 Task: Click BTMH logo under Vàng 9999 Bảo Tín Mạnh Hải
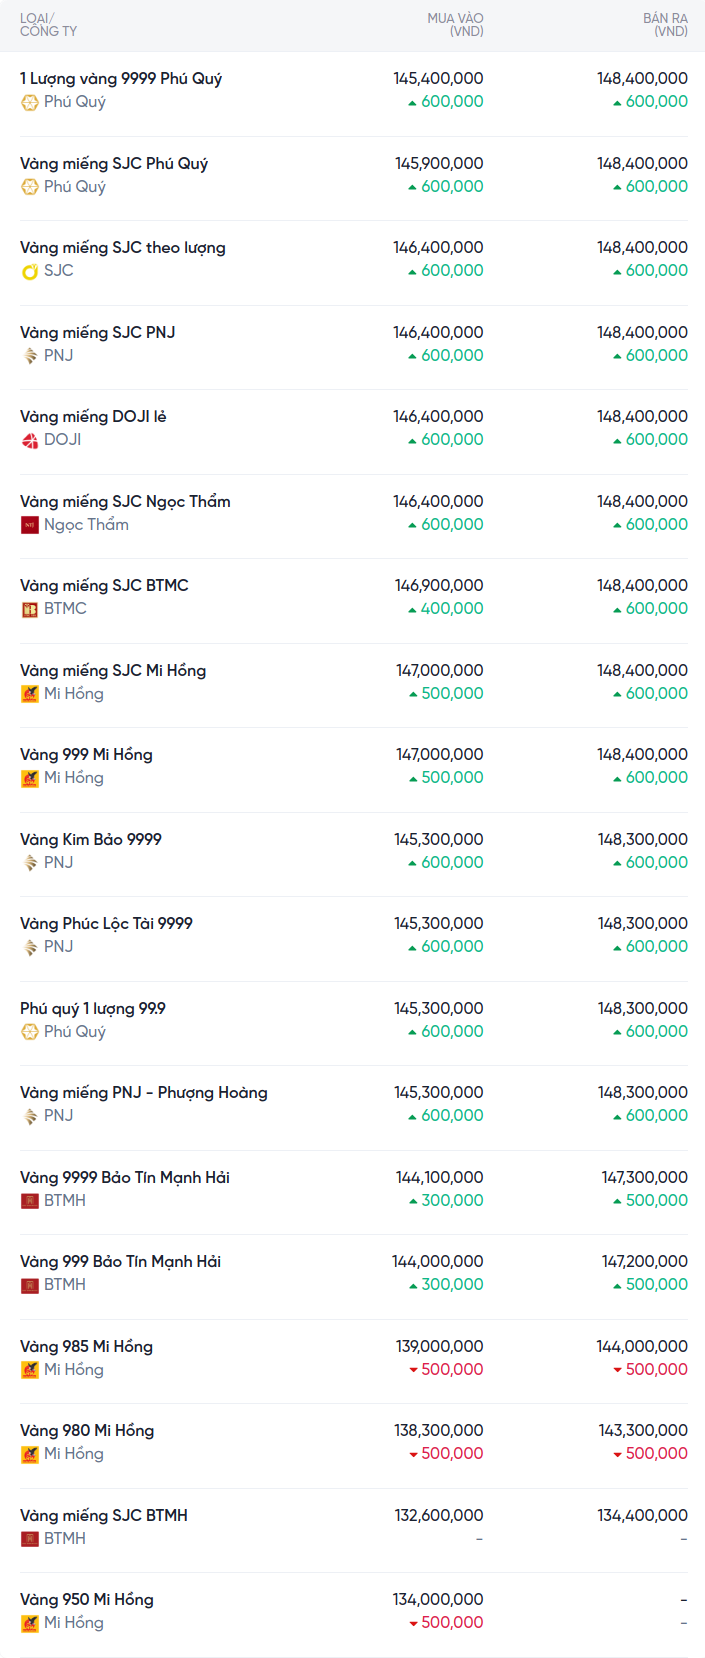[x=30, y=1201]
